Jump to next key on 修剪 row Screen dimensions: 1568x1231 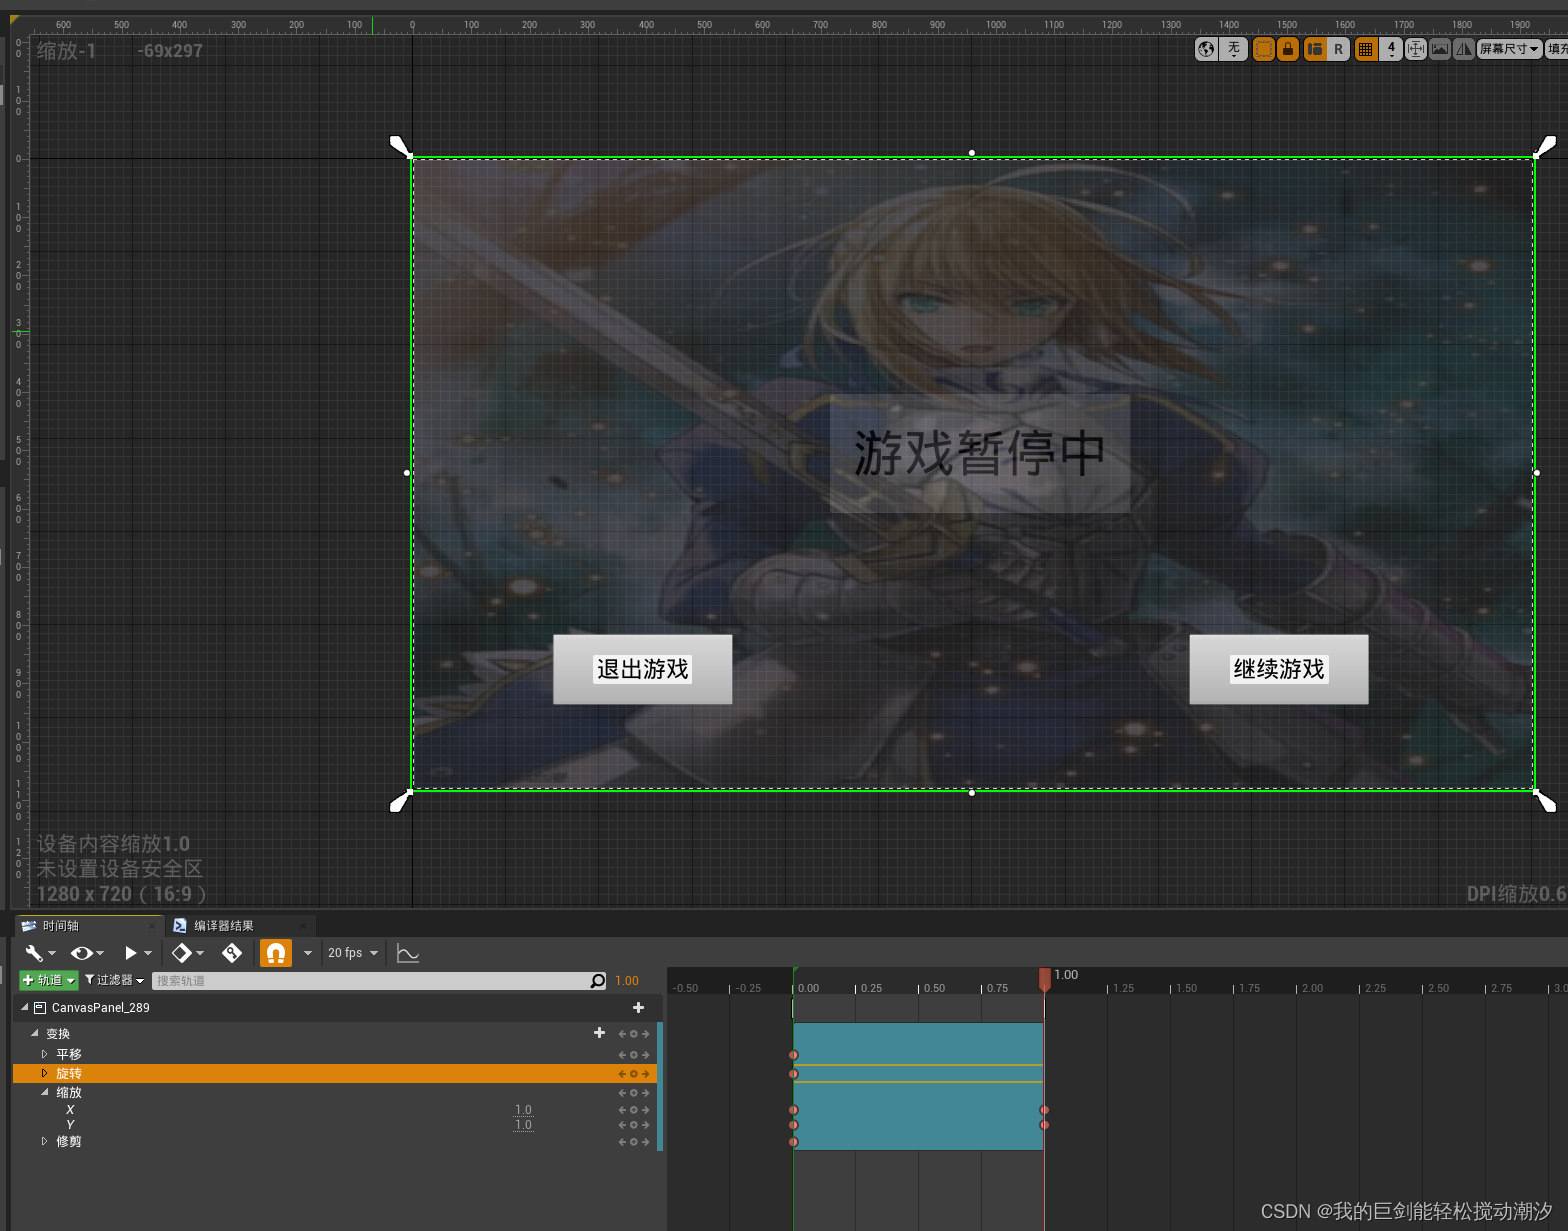click(646, 1142)
